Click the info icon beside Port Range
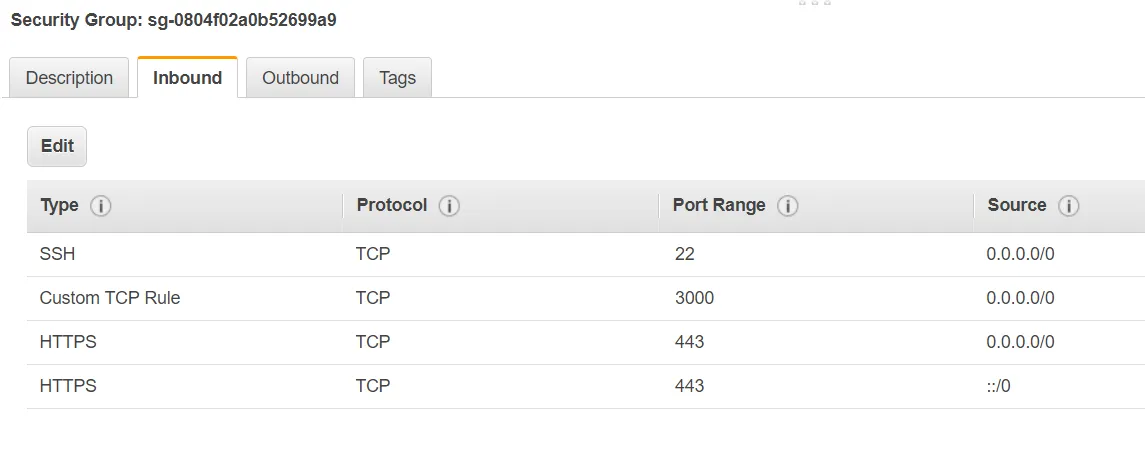1145x462 pixels. 788,206
